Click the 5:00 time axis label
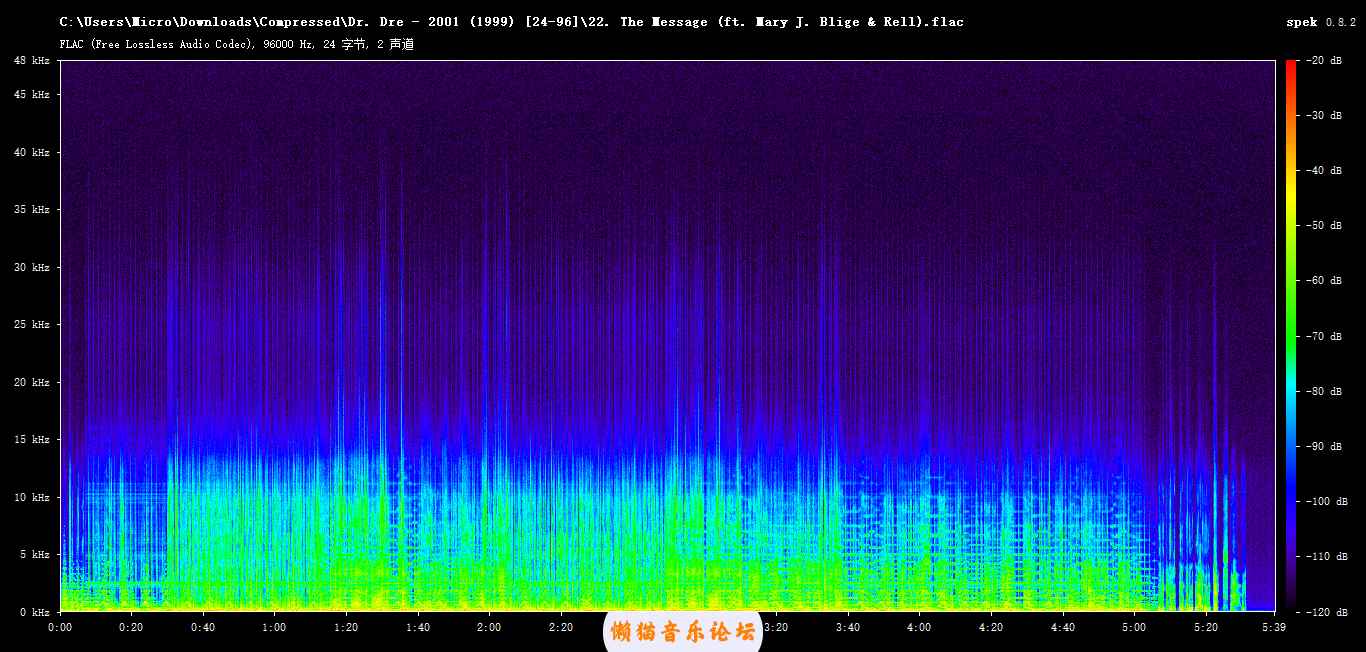Screen dimensions: 1366x652 point(1134,628)
